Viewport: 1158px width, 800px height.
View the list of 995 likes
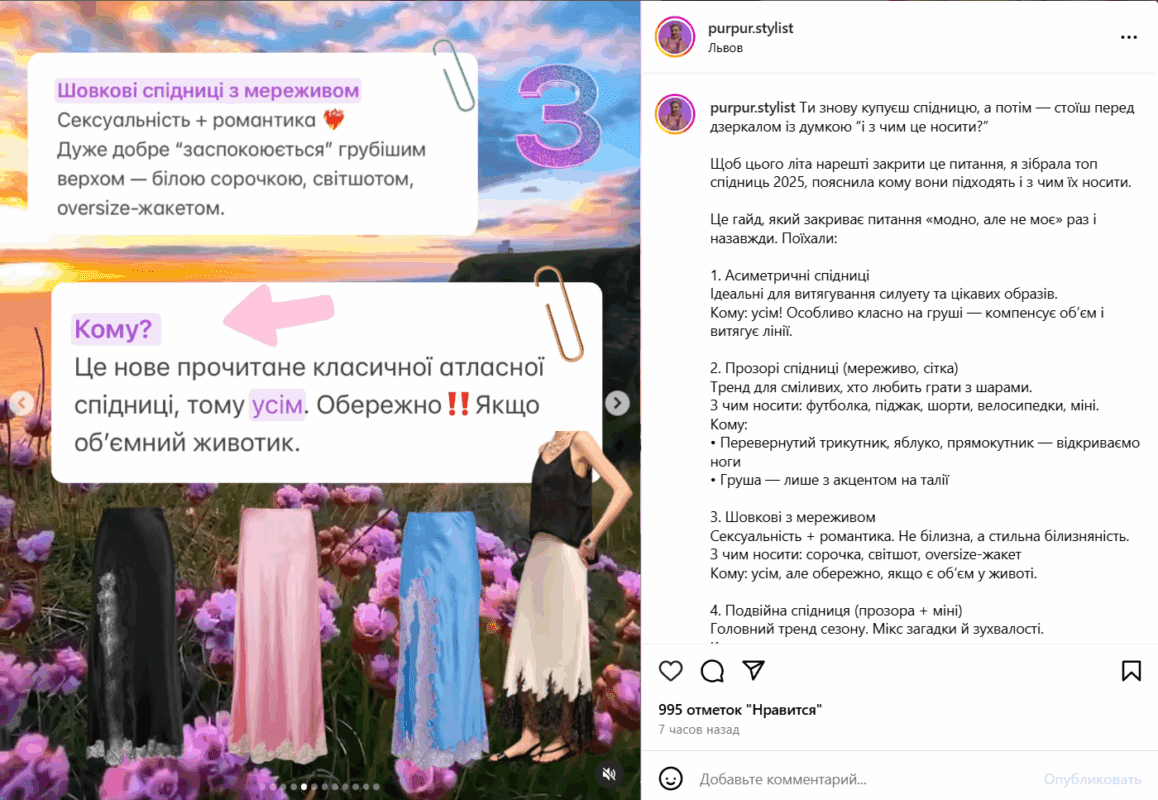click(x=740, y=710)
